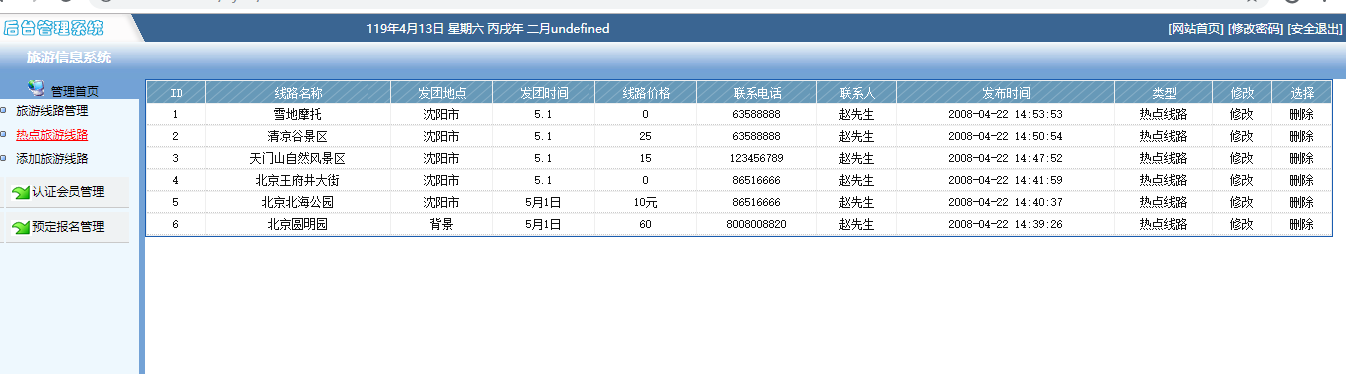Click the 背景 departure cell

coord(441,224)
